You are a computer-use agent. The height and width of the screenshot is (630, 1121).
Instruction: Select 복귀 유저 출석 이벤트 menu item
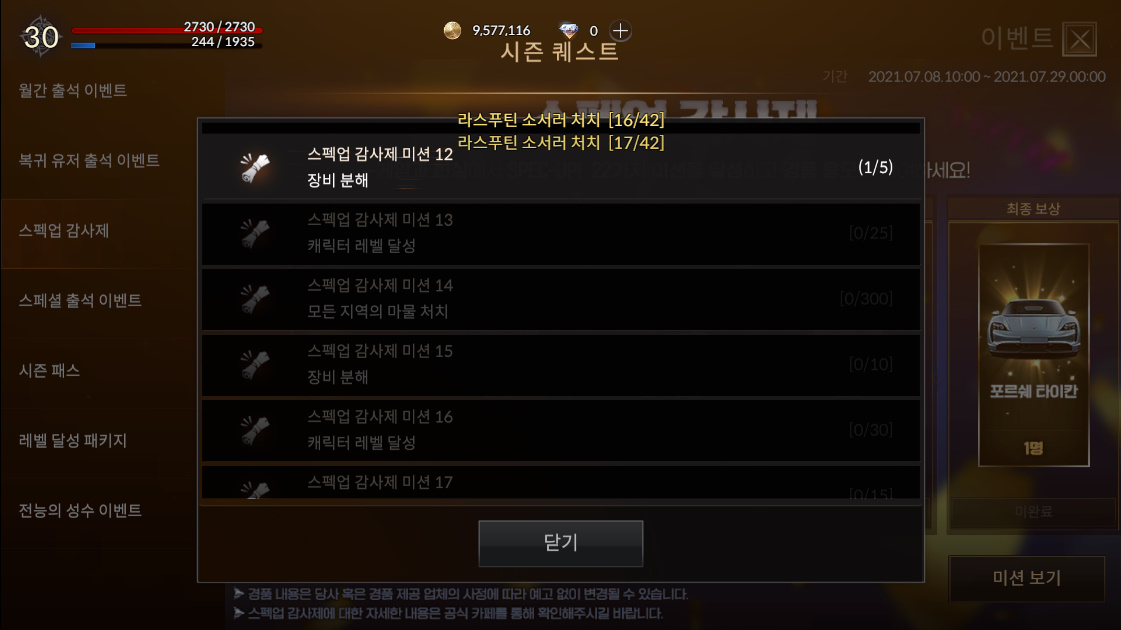[89, 160]
